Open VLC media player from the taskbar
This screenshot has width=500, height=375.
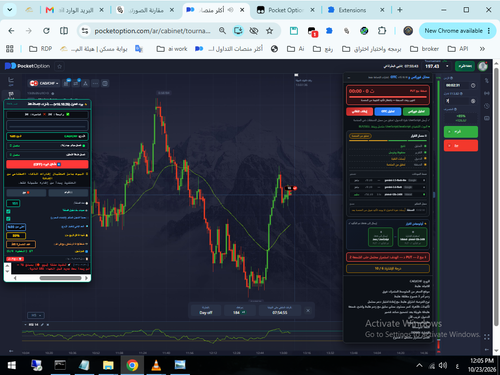pyautogui.click(x=156, y=365)
